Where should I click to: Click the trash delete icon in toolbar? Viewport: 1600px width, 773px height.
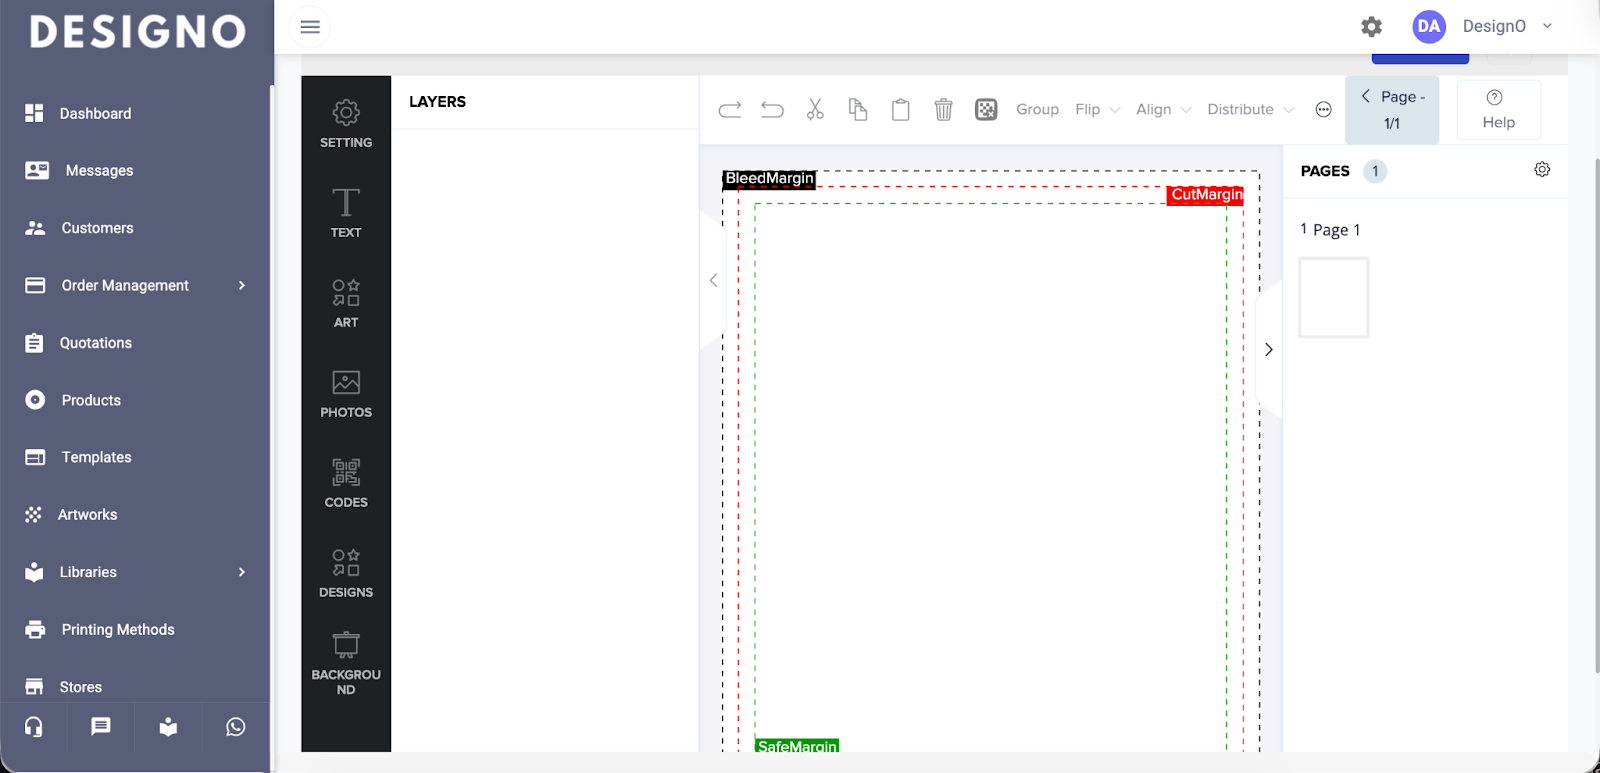[x=943, y=110]
